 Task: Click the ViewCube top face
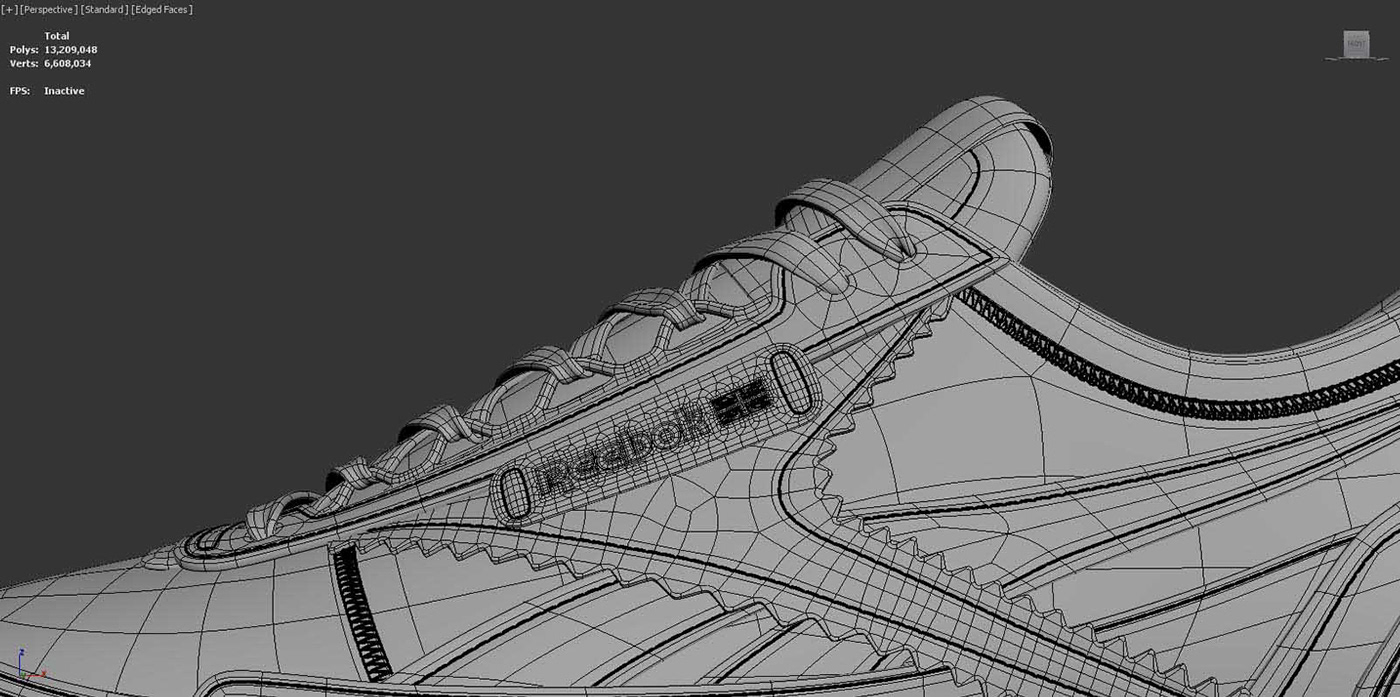[x=1355, y=31]
